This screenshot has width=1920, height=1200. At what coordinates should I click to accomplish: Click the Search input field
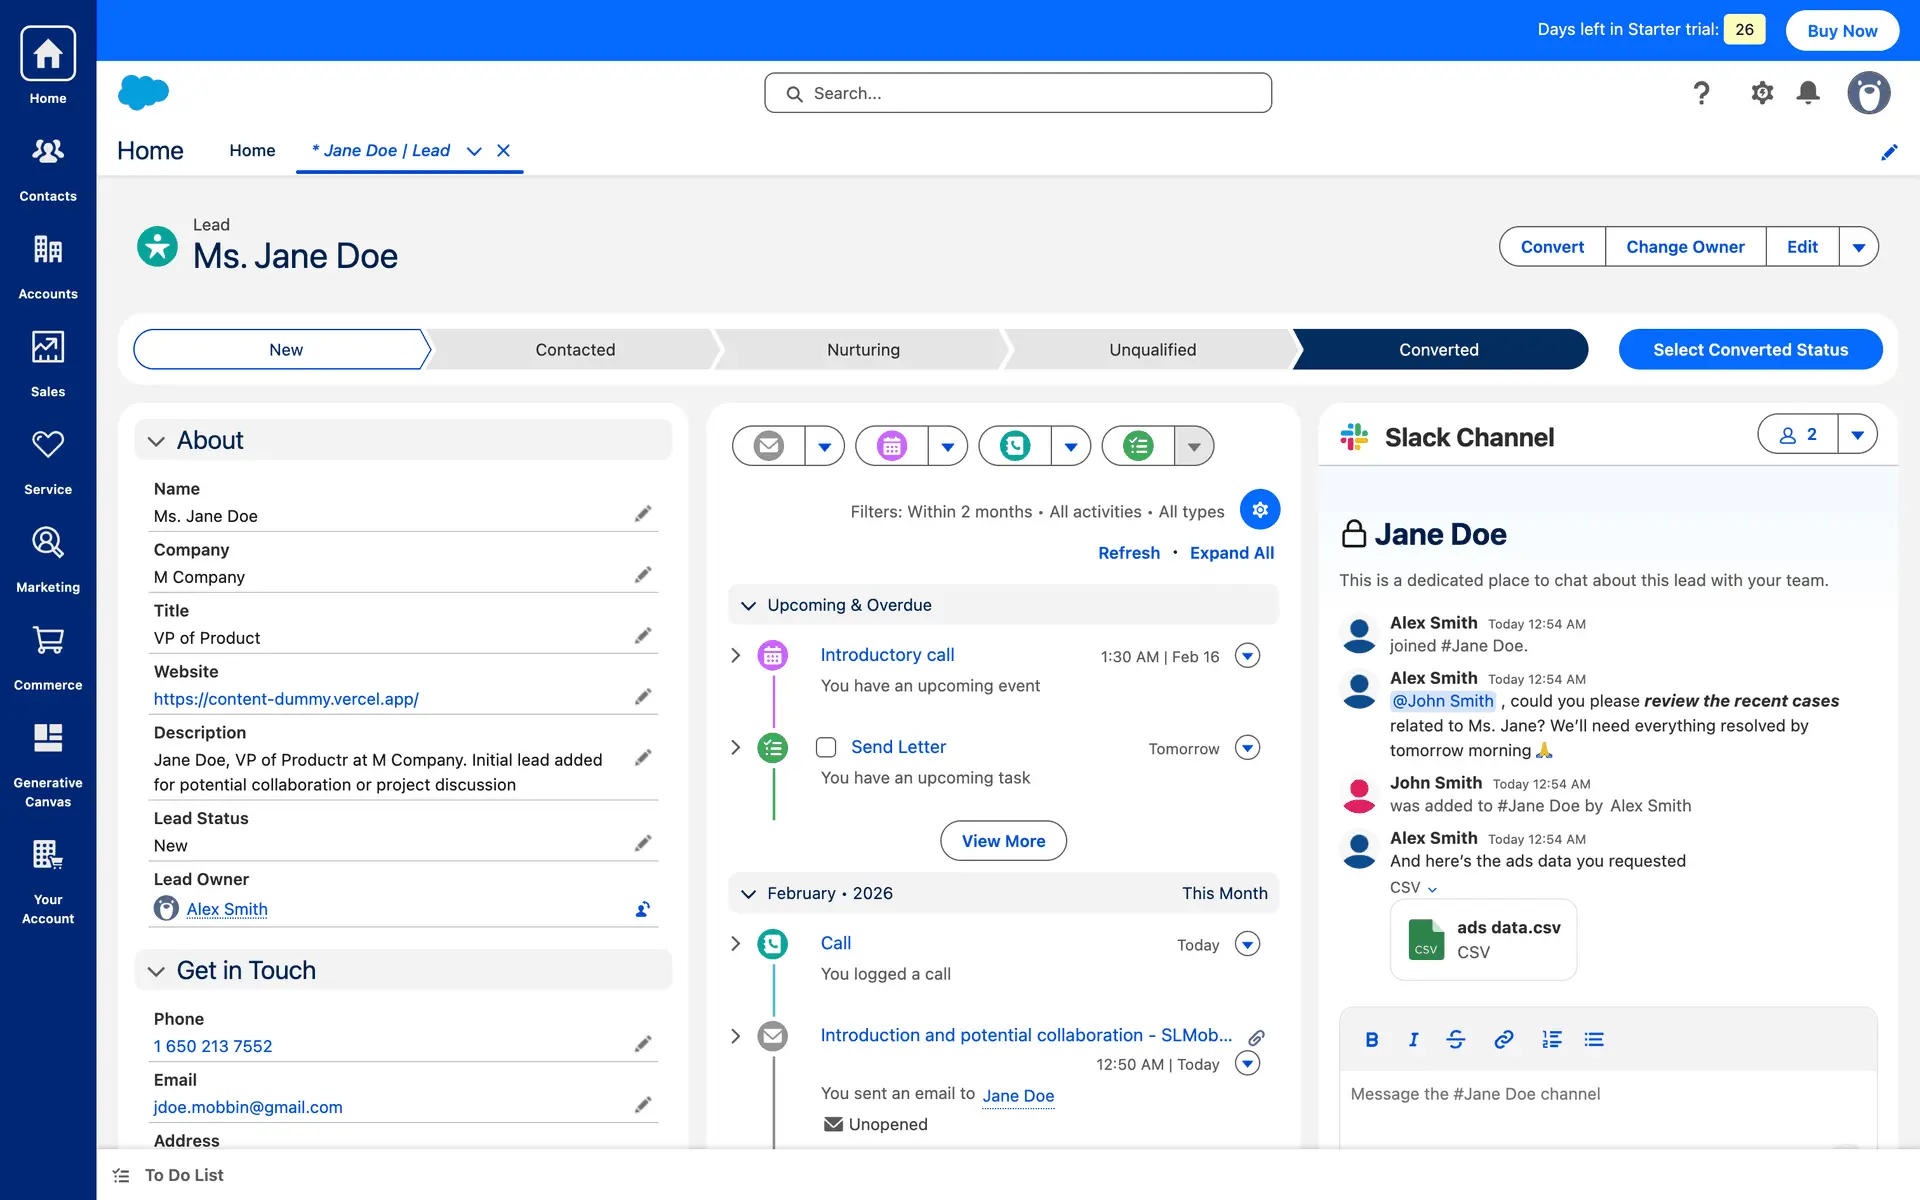tap(1018, 93)
